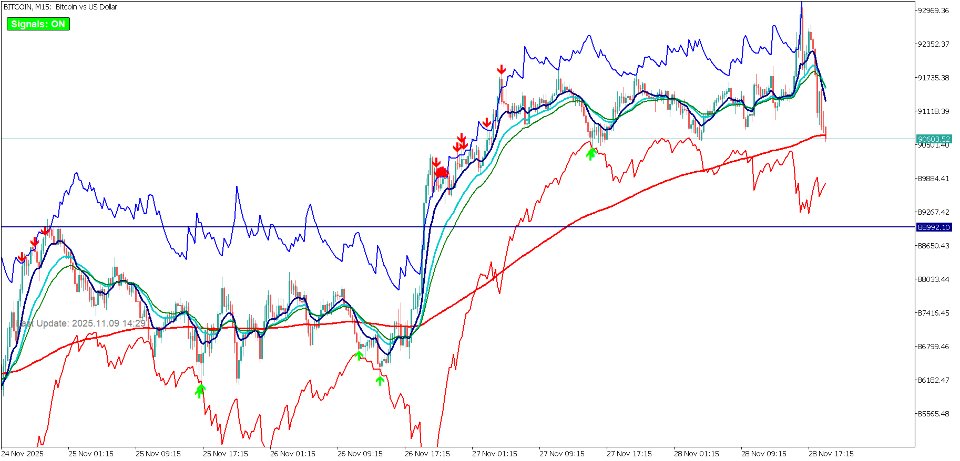
Task: Click the 87416.45 price axis label
Action: 934,313
